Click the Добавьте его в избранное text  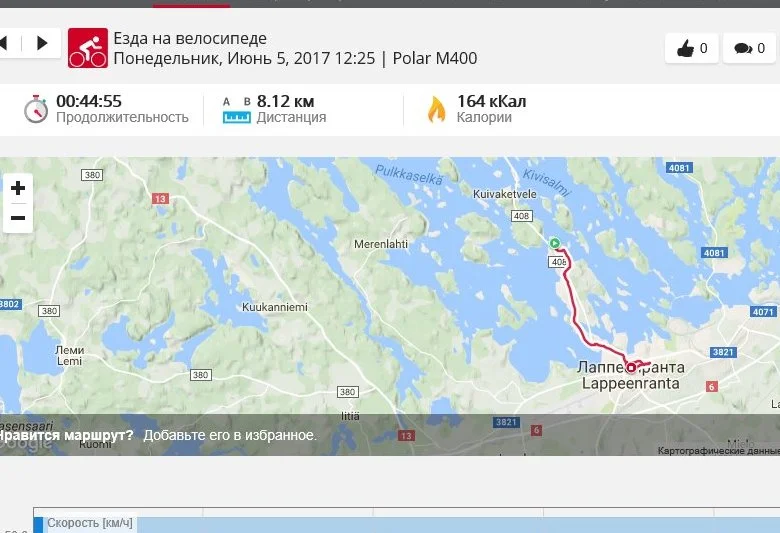coord(230,435)
